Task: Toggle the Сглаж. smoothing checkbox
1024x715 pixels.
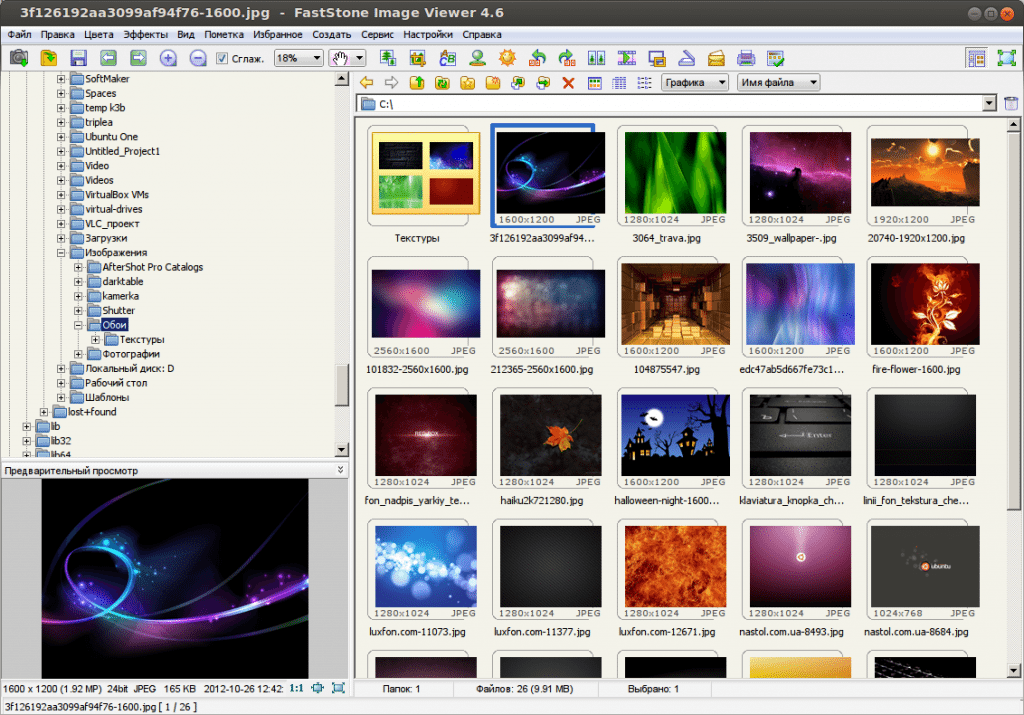Action: point(222,59)
